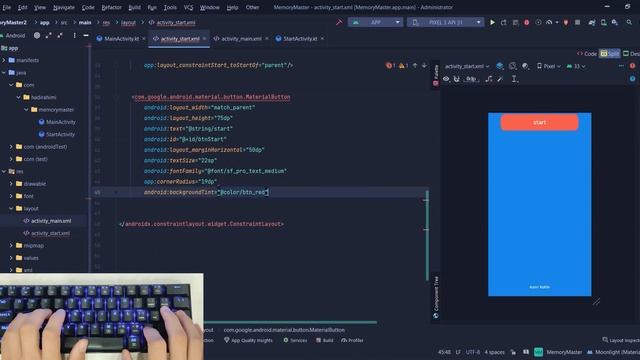Click the Magnet autoconnect icon
640x360 pixels.
457,79
